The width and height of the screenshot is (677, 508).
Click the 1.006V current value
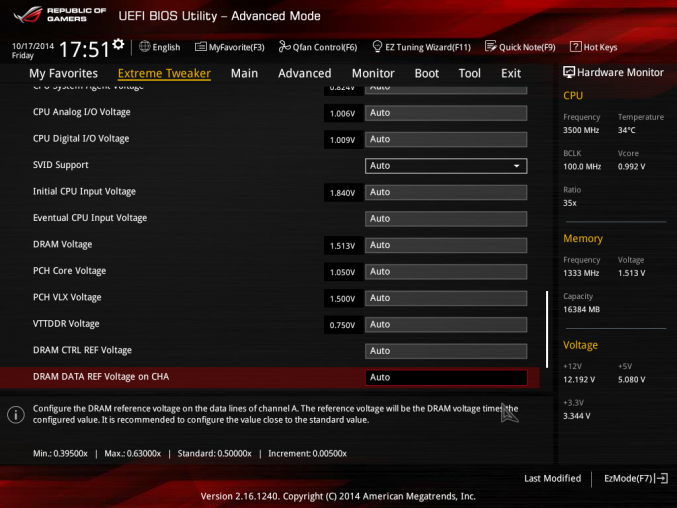[x=342, y=114]
